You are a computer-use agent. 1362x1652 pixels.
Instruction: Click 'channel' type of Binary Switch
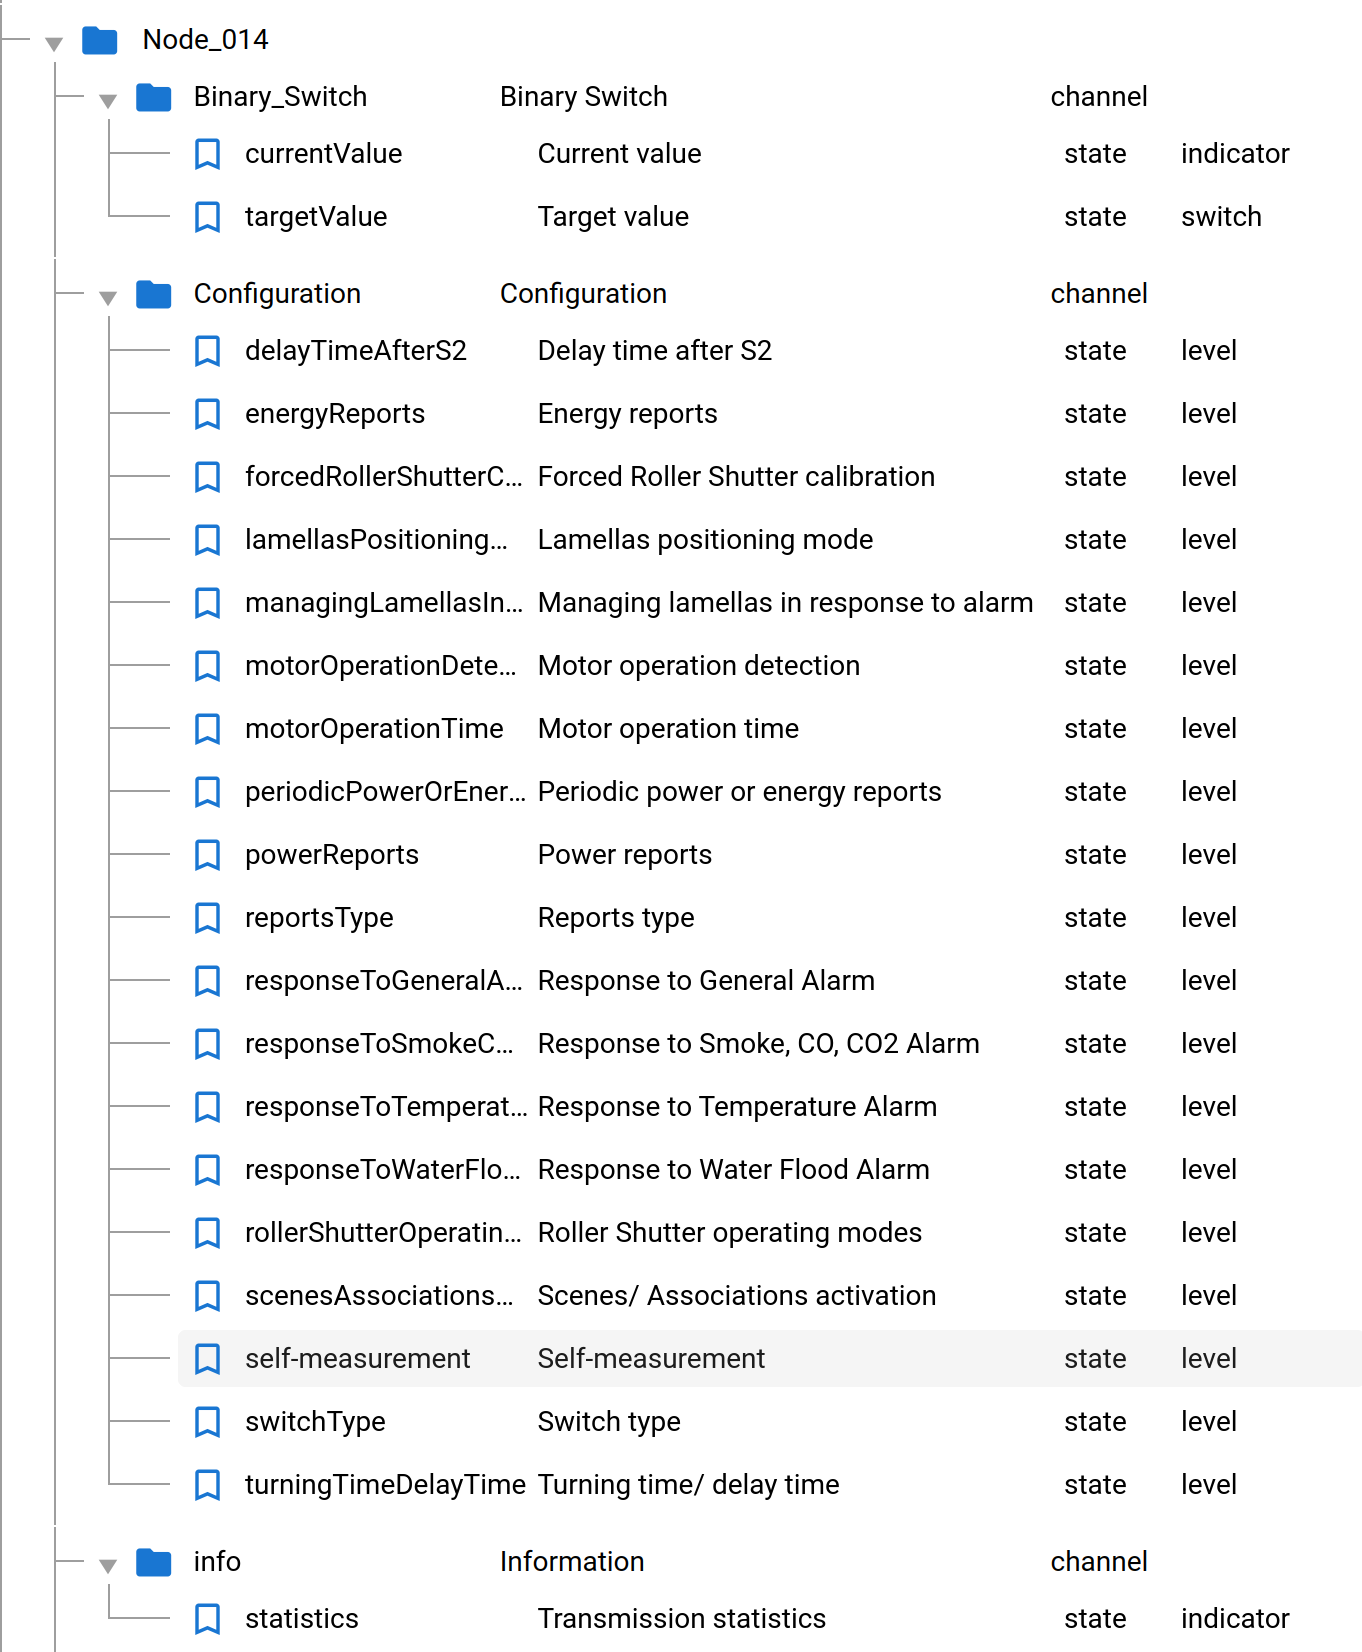(x=1099, y=97)
